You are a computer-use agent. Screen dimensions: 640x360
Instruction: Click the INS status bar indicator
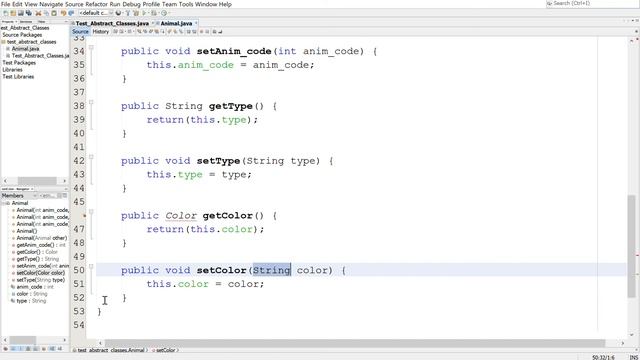[x=633, y=358]
